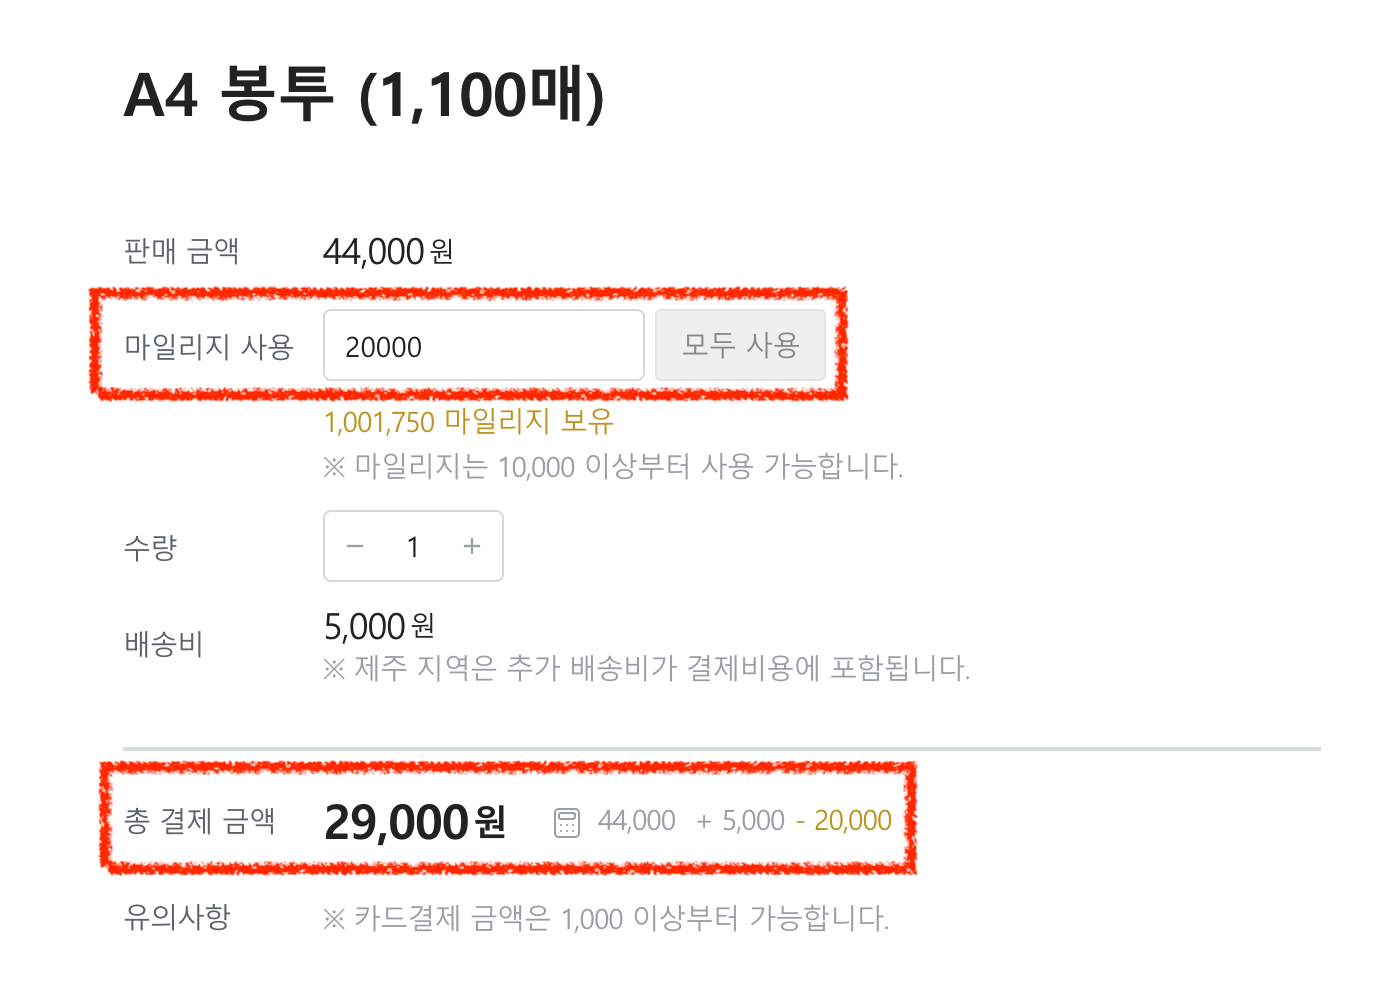1392x1000 pixels.
Task: Click the 마일리지 사용 label
Action: (208, 347)
